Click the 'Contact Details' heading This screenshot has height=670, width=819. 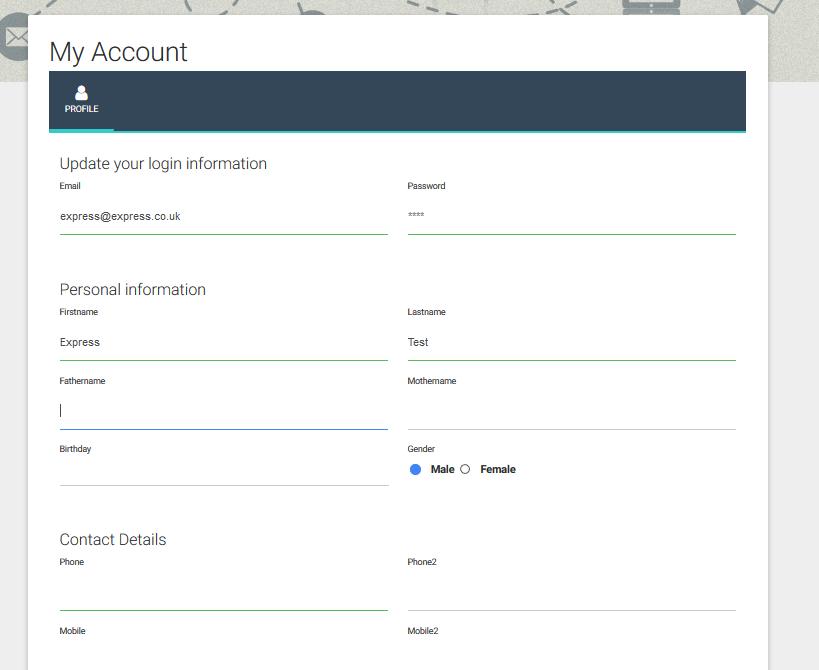pos(113,539)
